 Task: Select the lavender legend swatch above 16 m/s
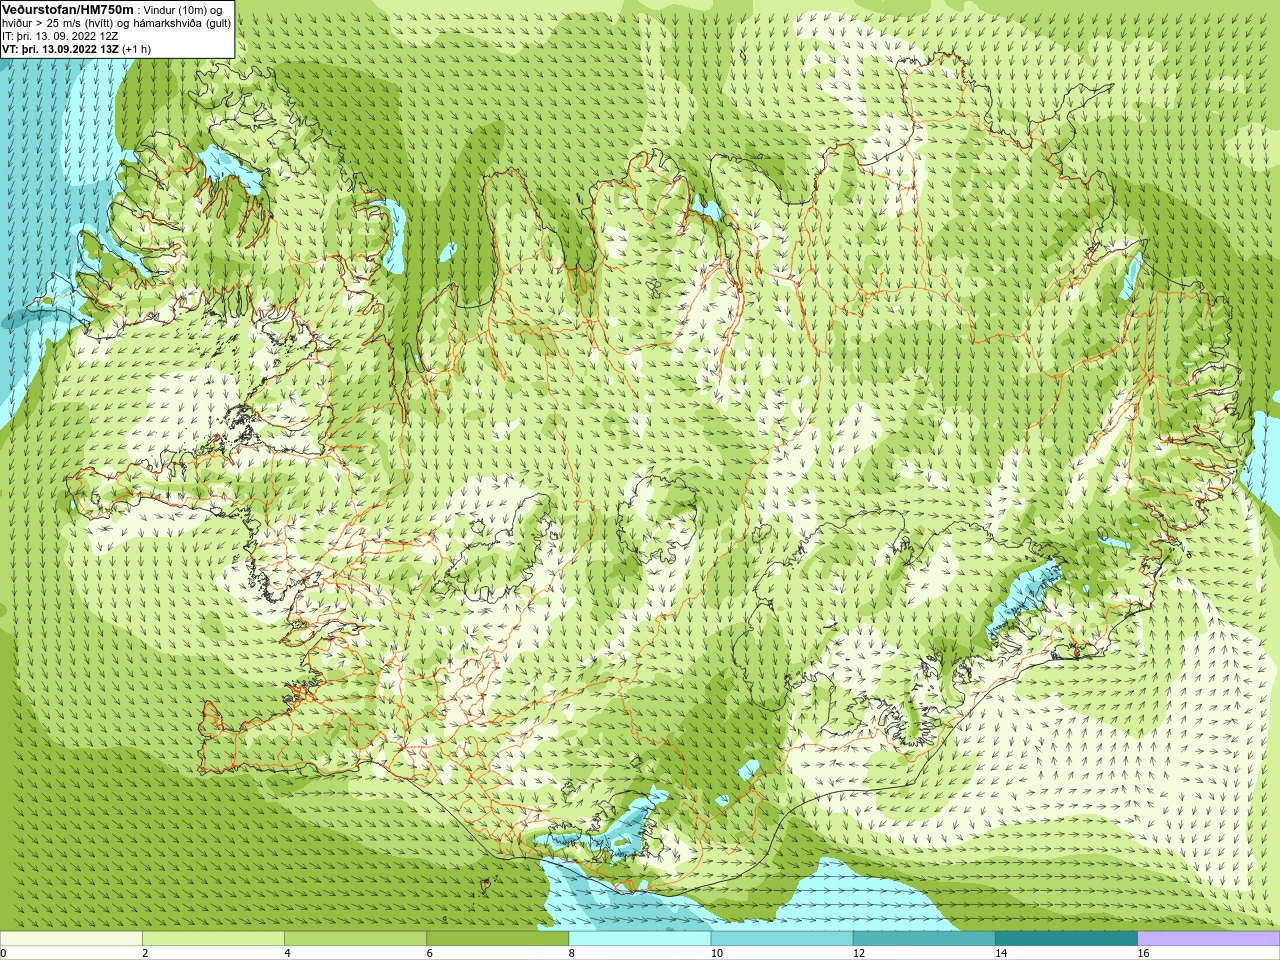click(x=1209, y=939)
